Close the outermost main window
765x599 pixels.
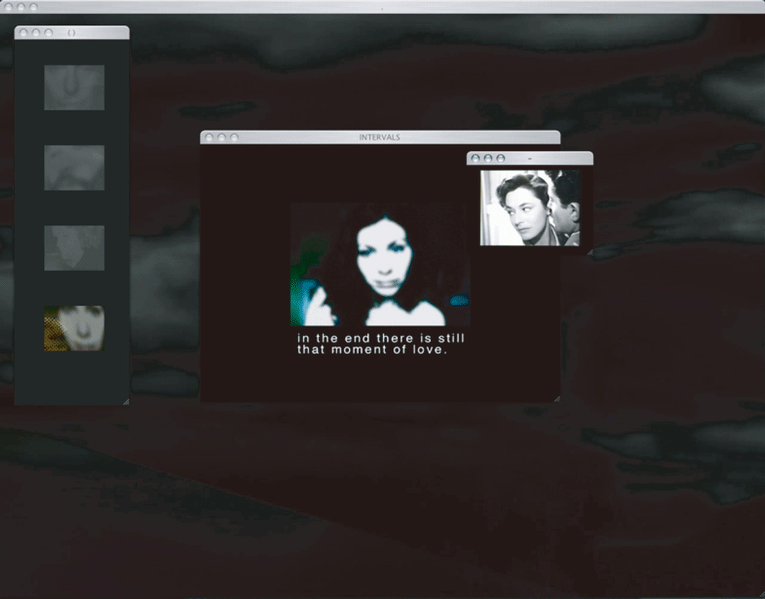(7, 6)
